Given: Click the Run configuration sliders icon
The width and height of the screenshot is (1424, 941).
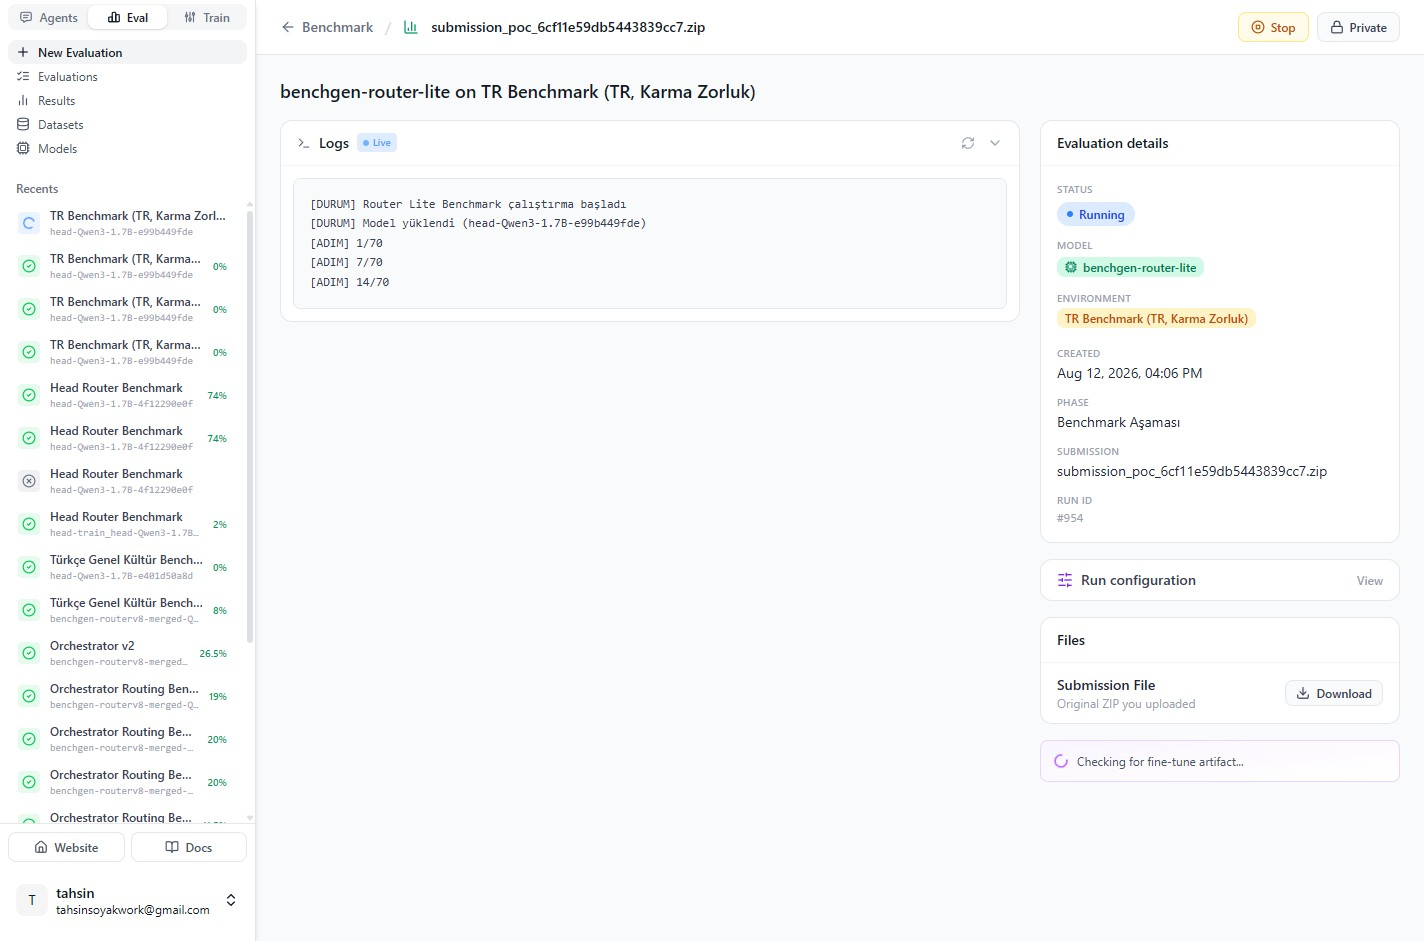Looking at the screenshot, I should pos(1065,580).
